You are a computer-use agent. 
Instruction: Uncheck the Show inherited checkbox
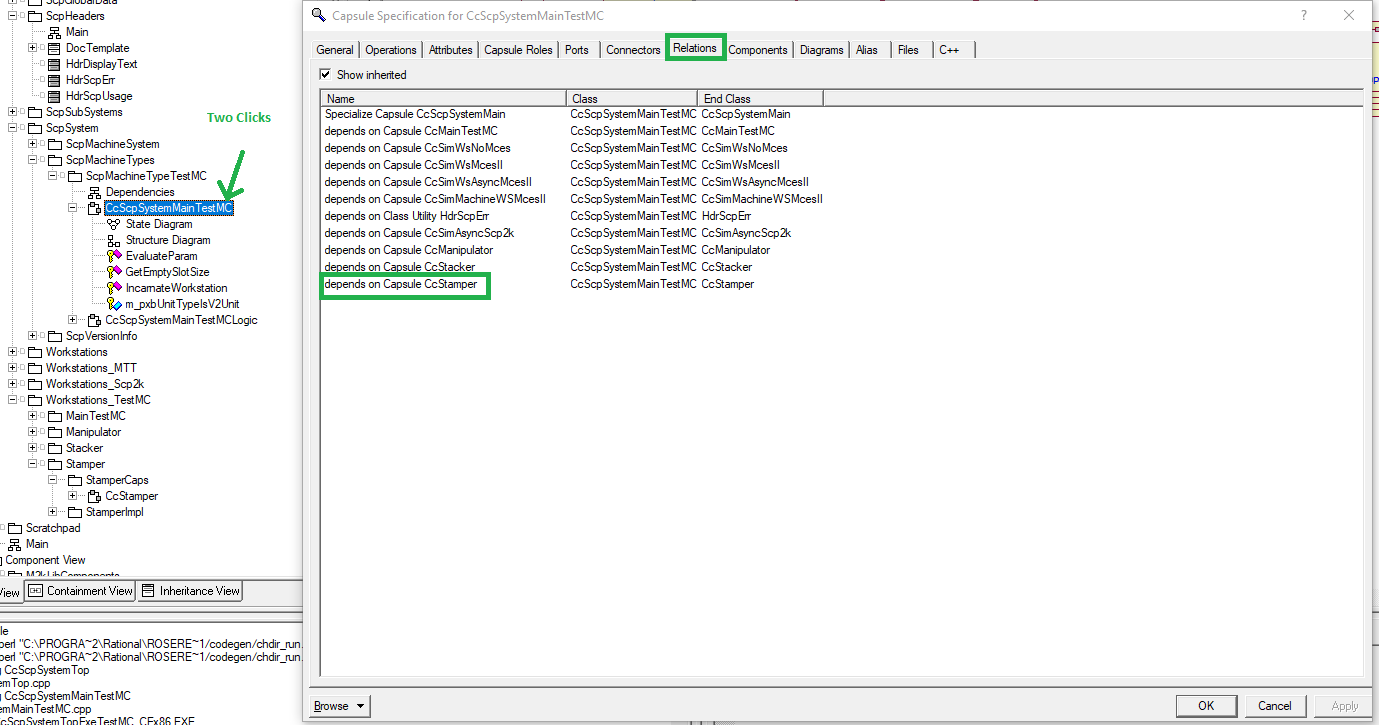(x=325, y=74)
